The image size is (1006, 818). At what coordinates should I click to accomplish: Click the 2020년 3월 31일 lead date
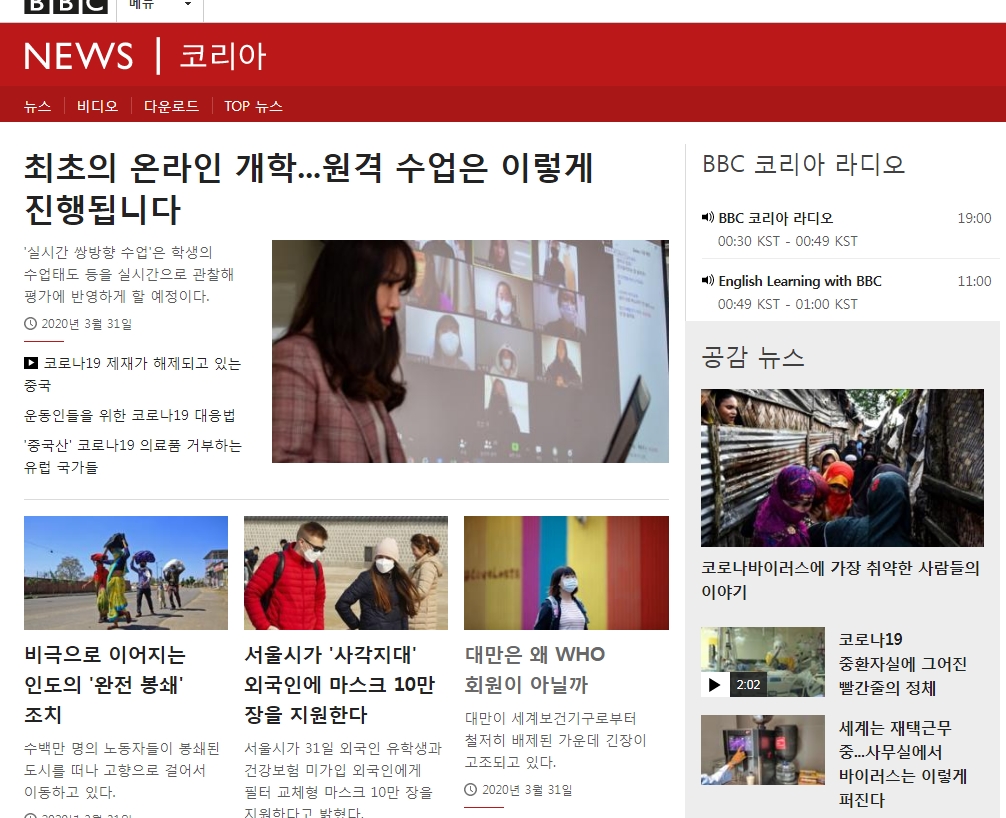pos(87,324)
